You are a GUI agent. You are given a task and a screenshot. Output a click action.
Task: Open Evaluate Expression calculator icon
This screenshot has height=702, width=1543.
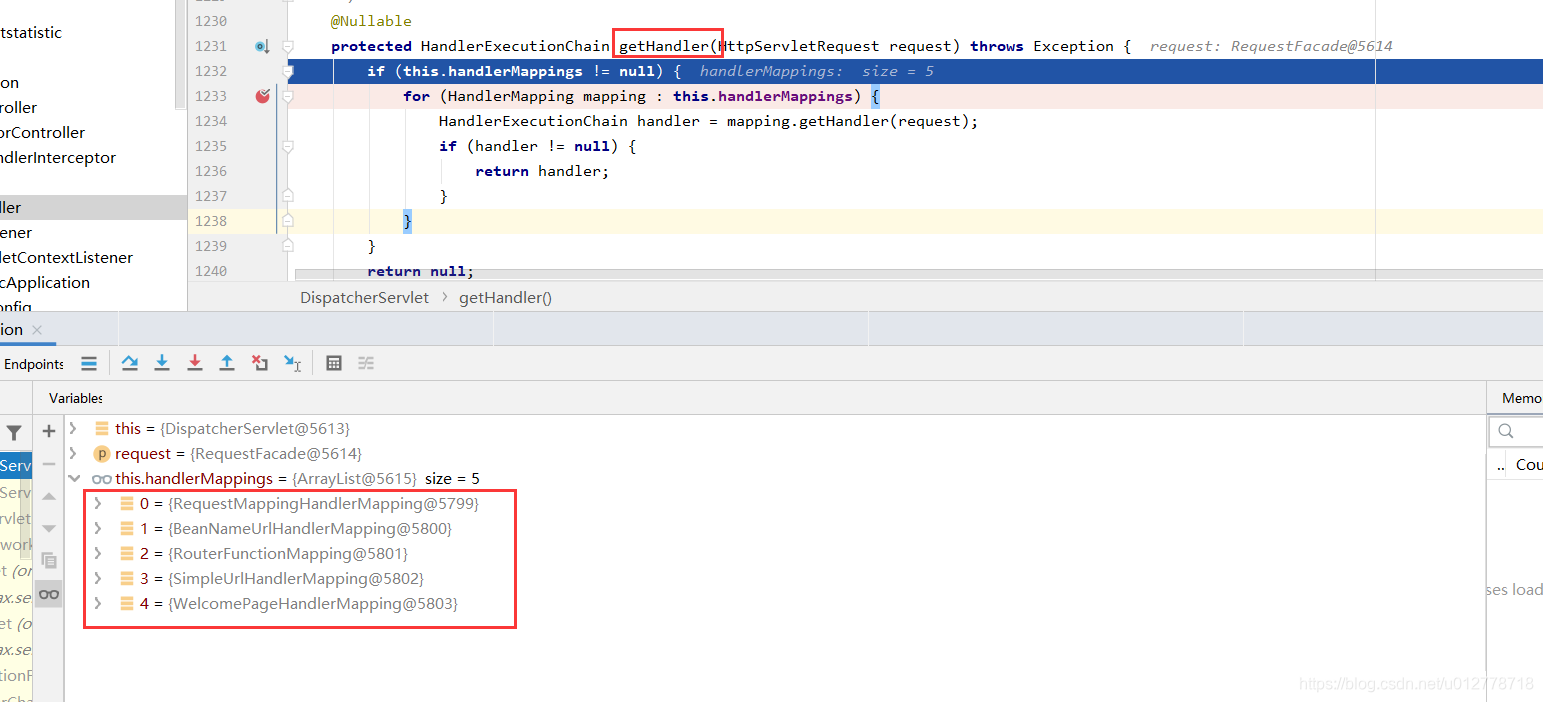[334, 363]
